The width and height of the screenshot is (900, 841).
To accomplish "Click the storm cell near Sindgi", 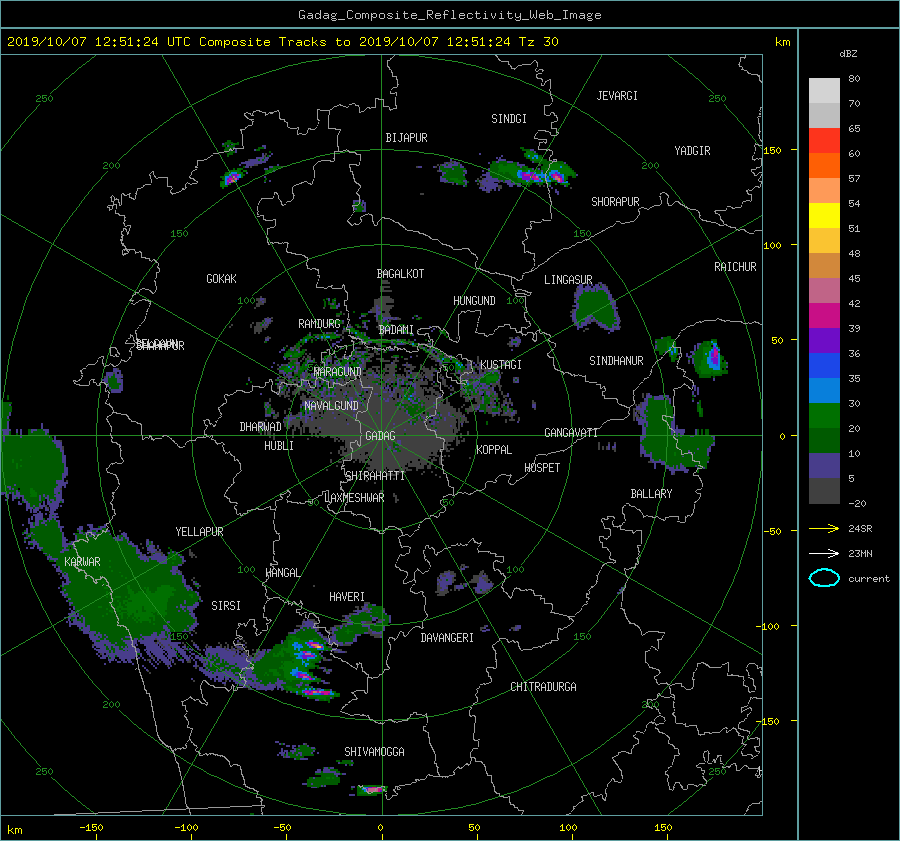I will click(x=531, y=171).
